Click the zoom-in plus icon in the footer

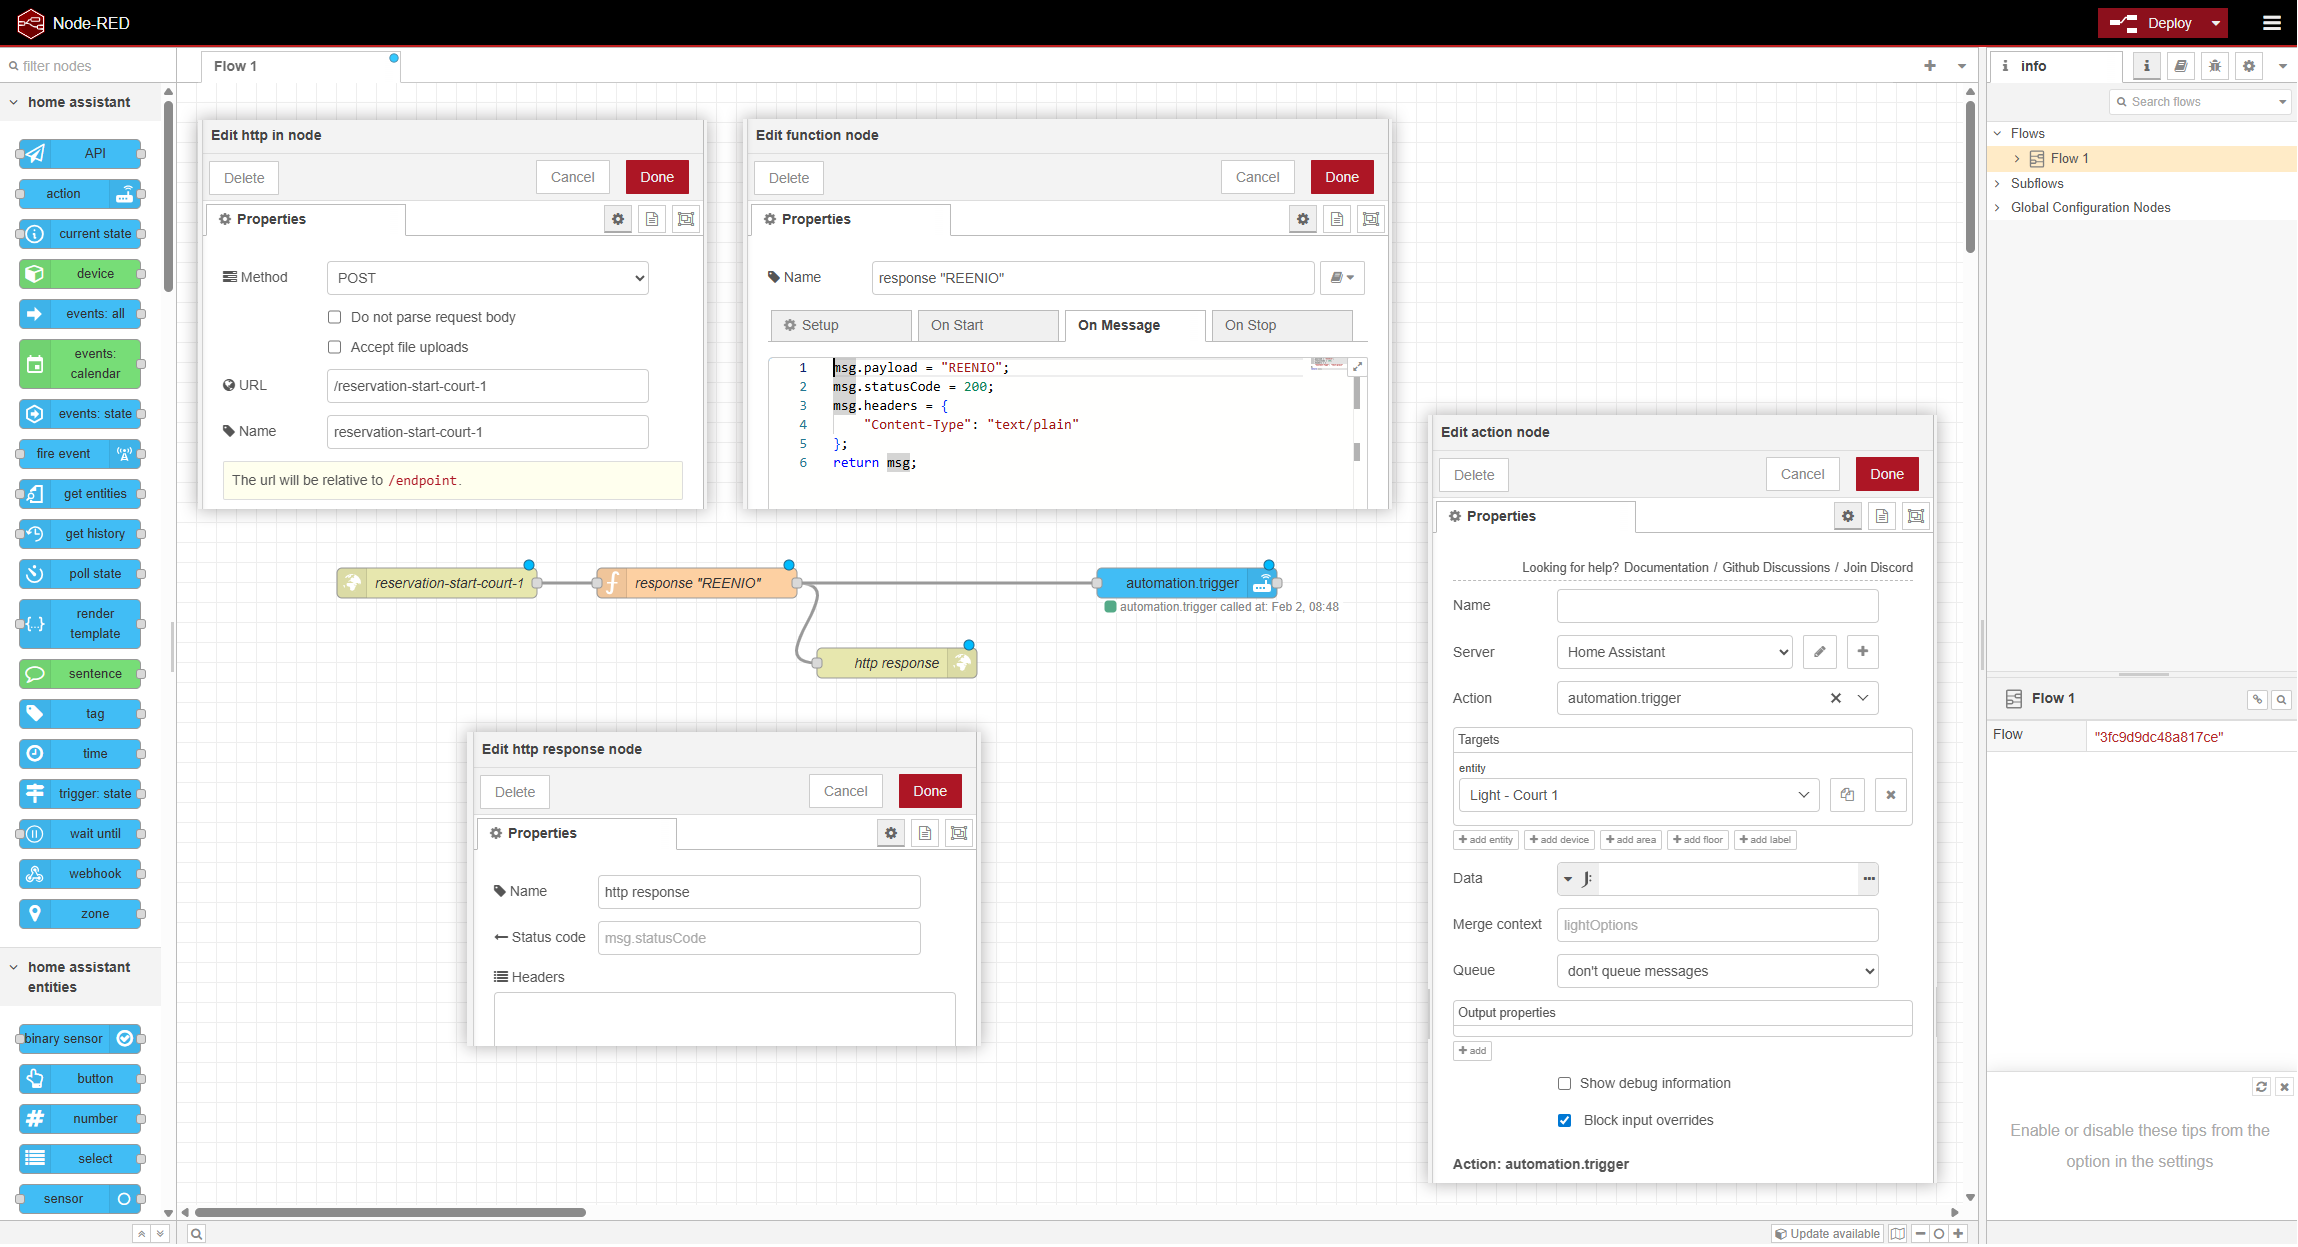click(x=1958, y=1233)
